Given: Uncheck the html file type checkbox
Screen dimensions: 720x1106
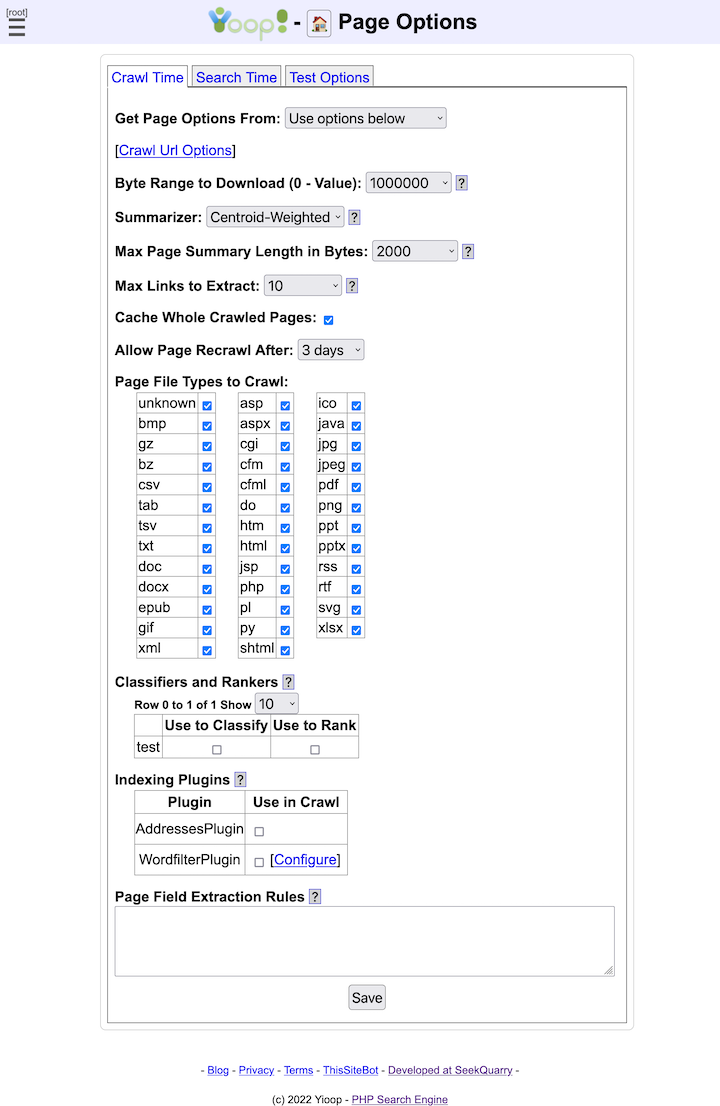Looking at the screenshot, I should click(x=286, y=548).
